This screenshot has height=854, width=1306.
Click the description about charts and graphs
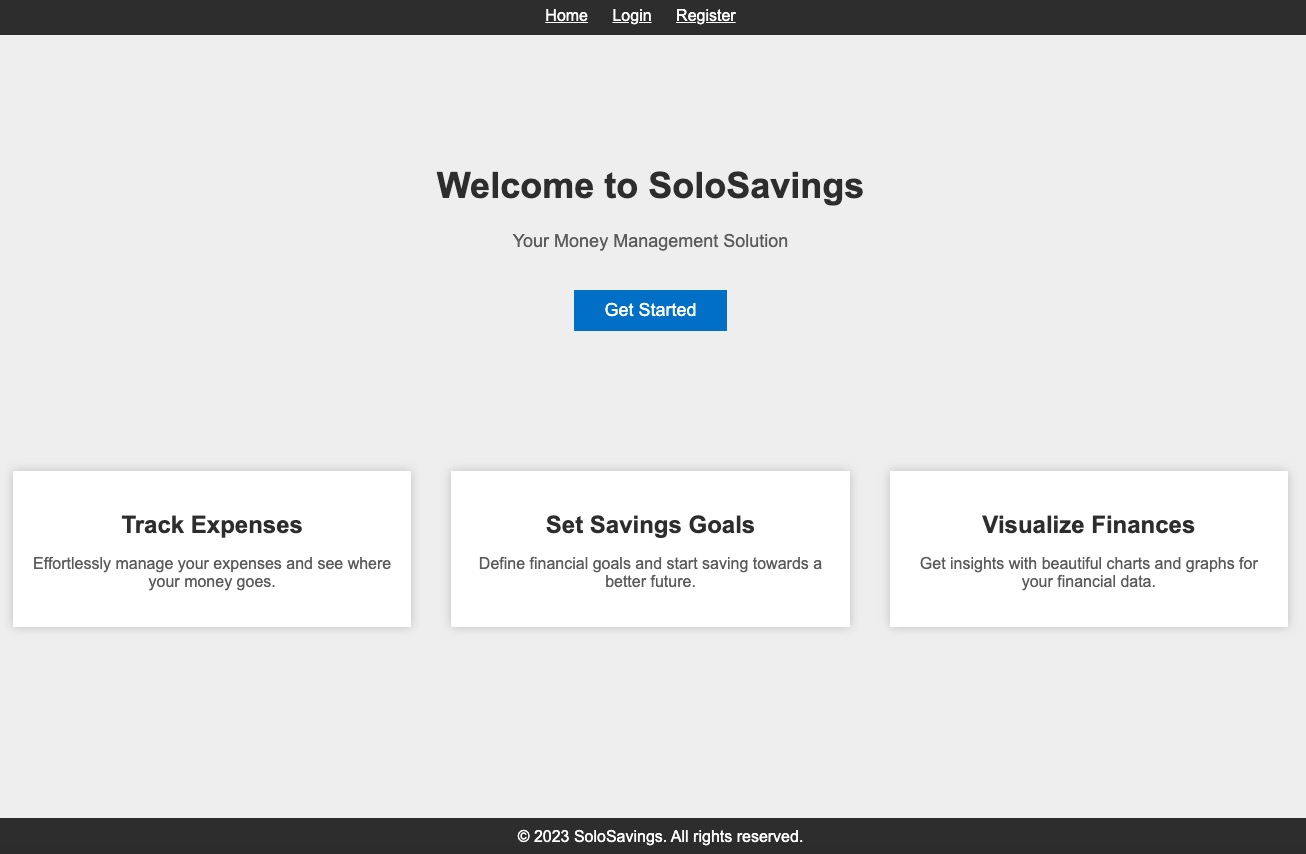pos(1088,572)
